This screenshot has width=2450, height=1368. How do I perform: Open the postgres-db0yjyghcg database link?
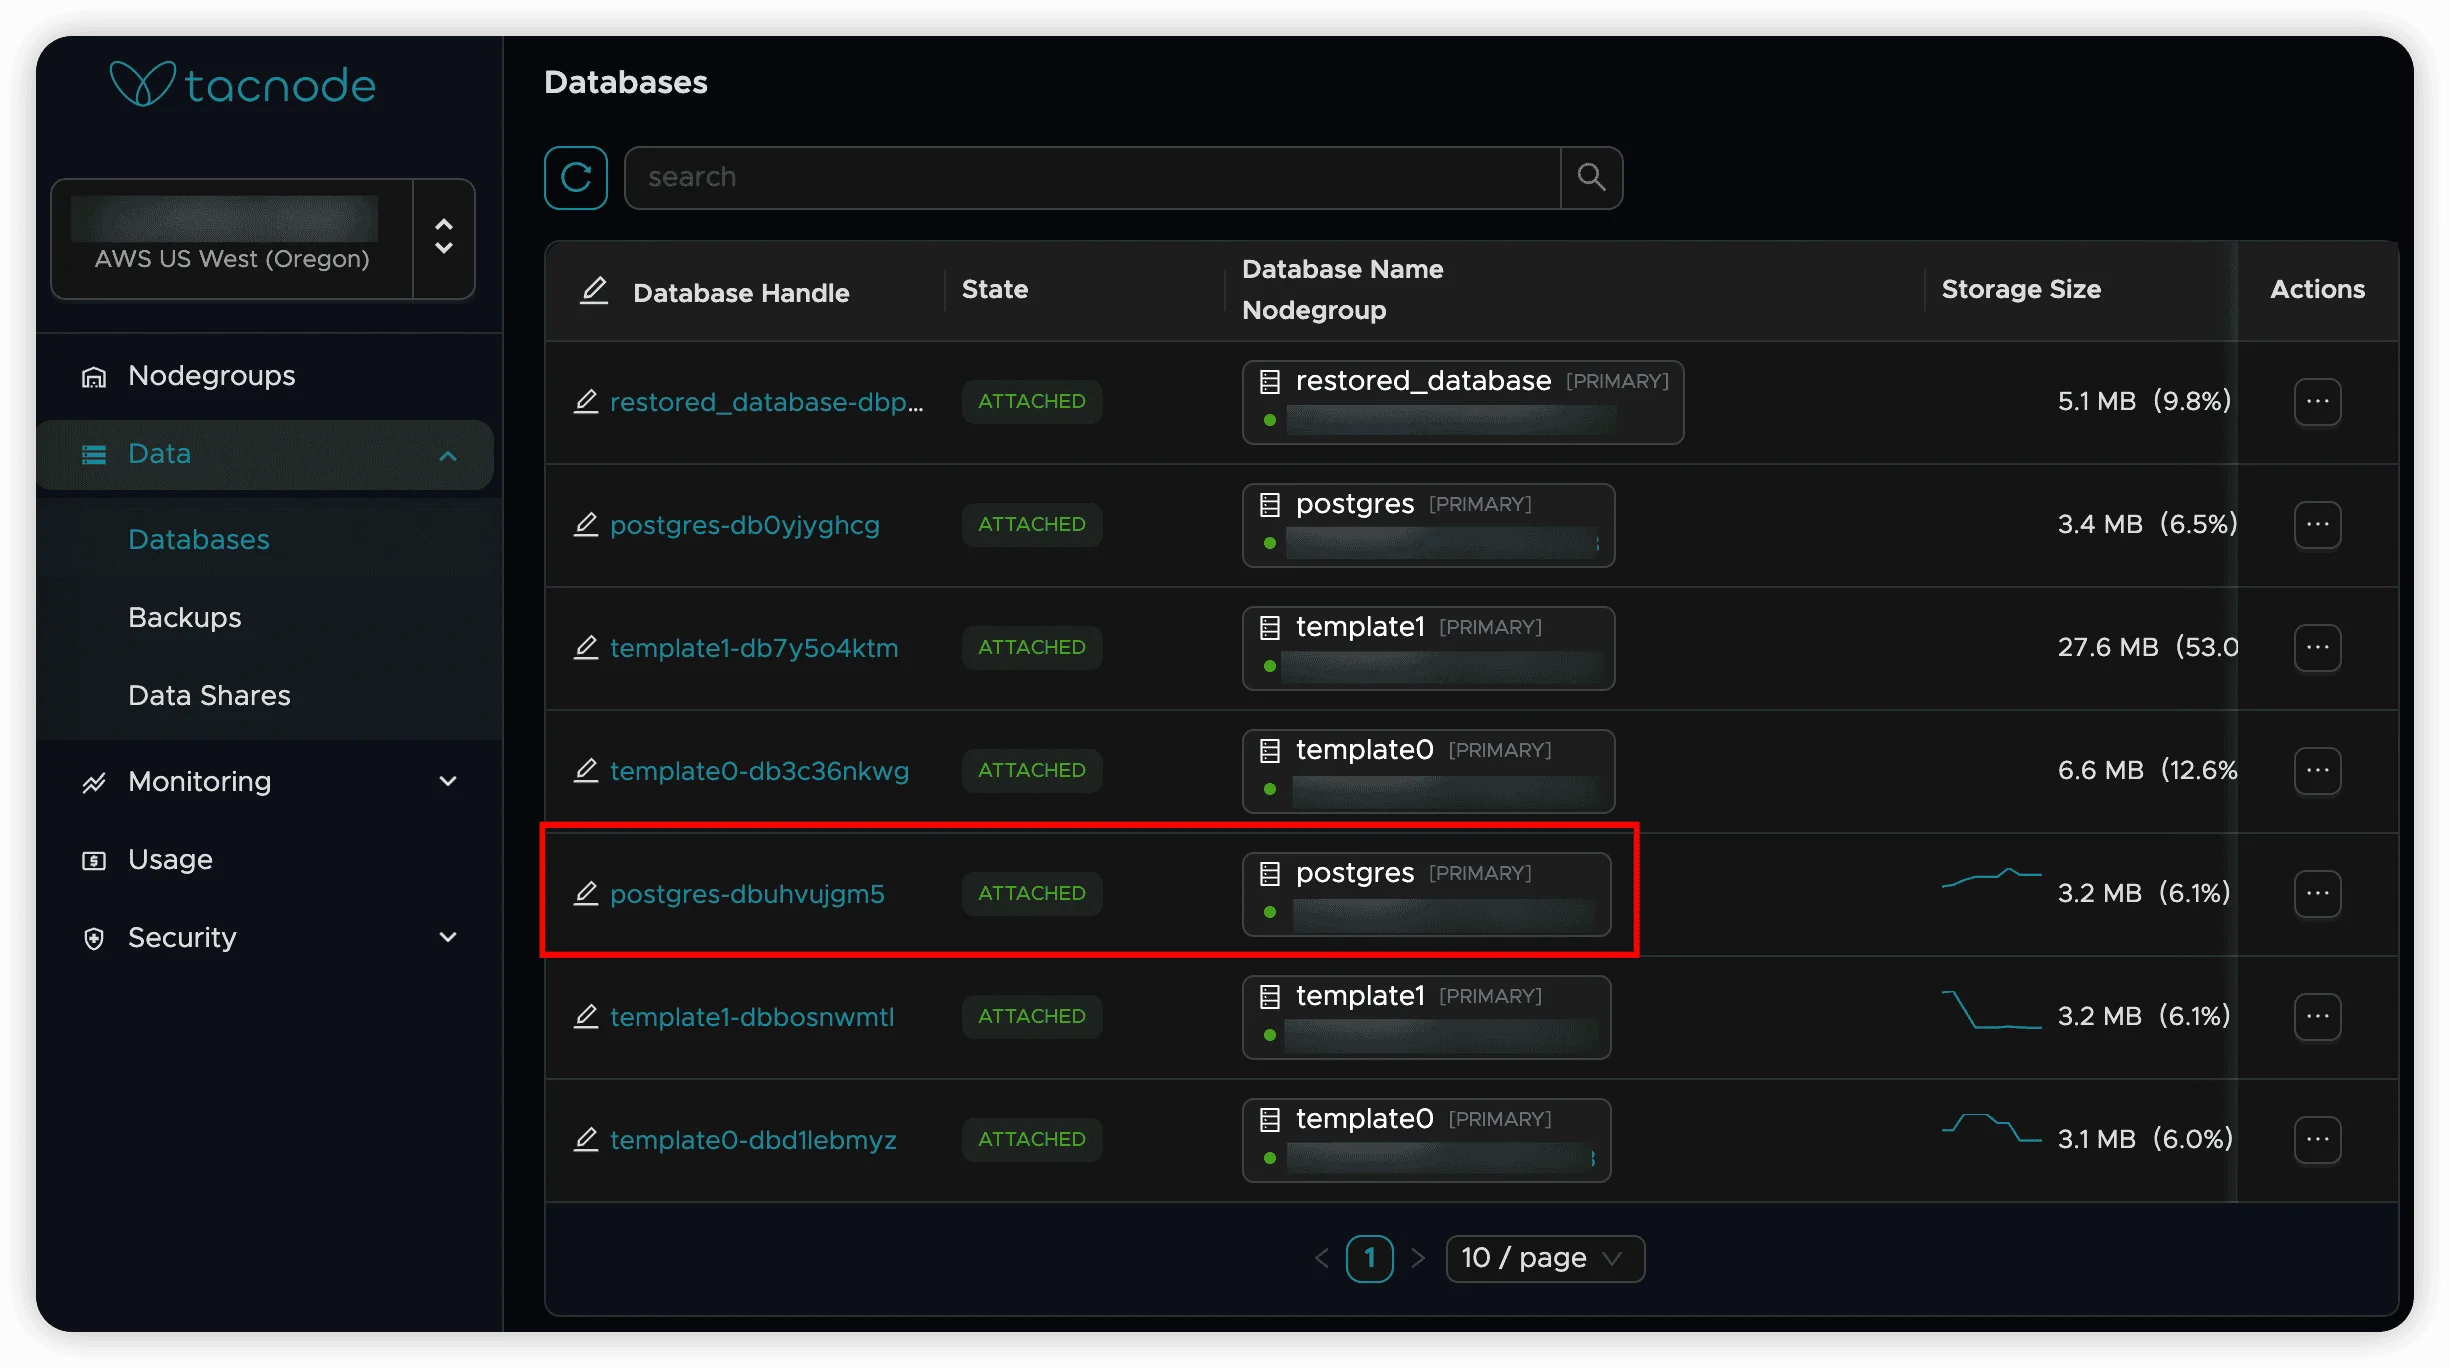coord(744,525)
